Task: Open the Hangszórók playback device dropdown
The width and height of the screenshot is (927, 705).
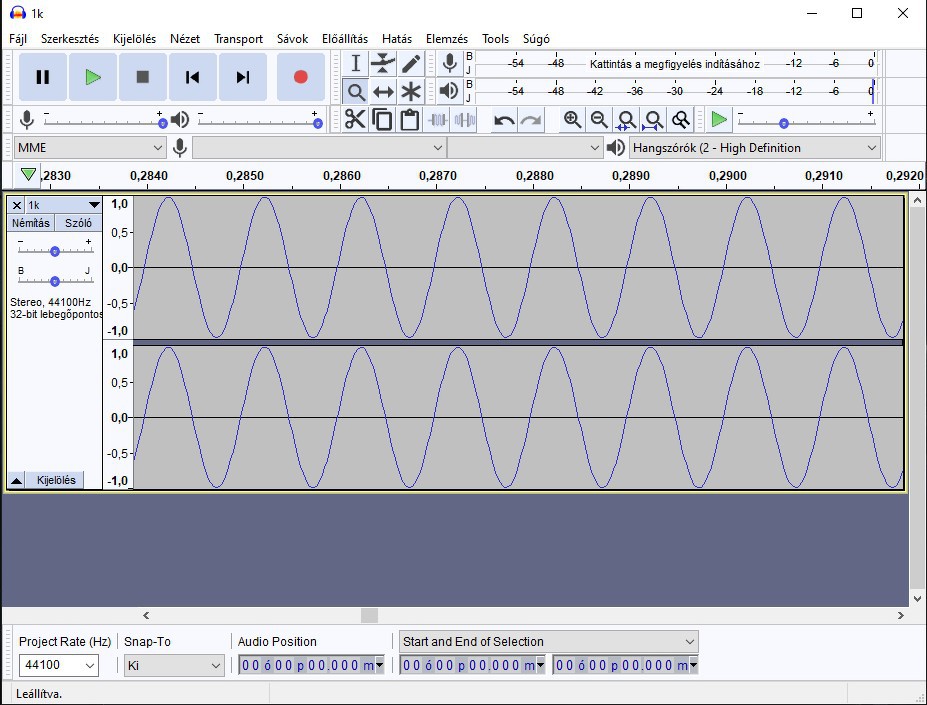Action: click(754, 147)
